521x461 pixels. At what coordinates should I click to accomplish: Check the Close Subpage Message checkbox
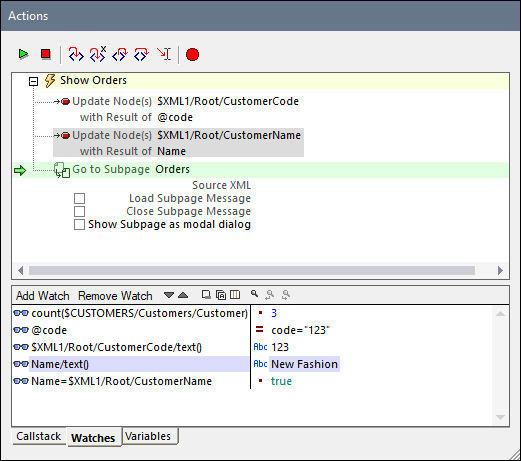coord(79,211)
